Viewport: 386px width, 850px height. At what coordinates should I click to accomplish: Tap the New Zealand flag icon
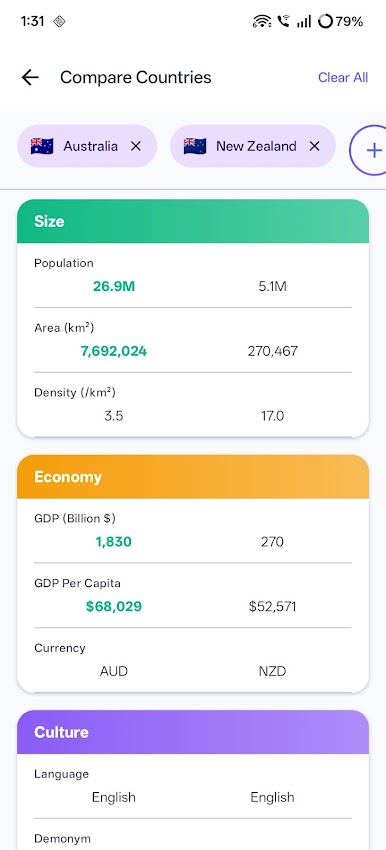(x=195, y=146)
